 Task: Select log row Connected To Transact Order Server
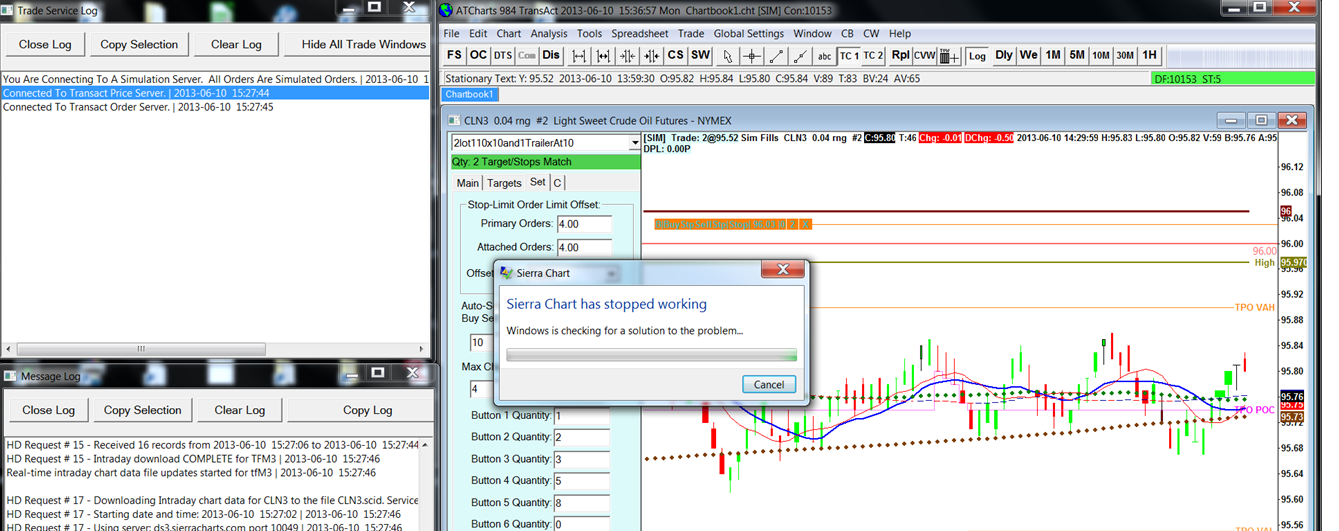(215, 107)
